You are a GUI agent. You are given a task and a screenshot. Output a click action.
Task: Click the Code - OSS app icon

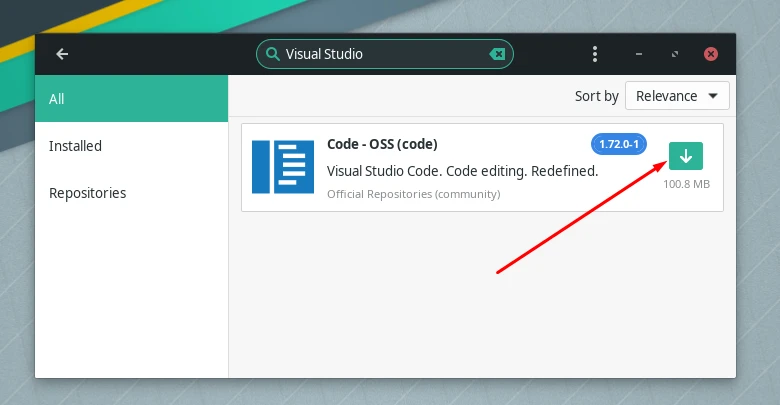point(283,167)
